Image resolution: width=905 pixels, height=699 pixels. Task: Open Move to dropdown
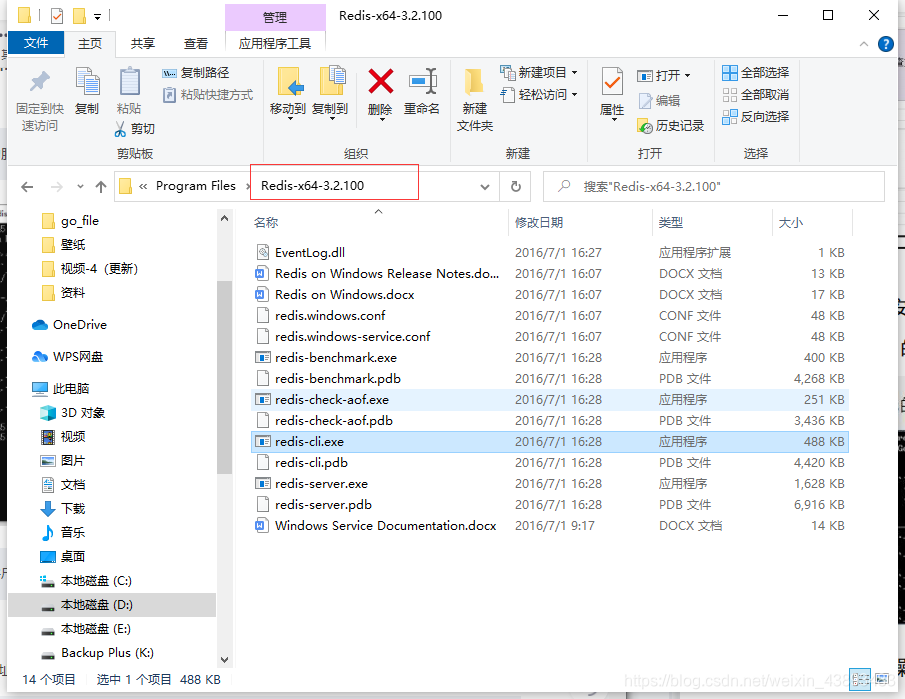287,92
